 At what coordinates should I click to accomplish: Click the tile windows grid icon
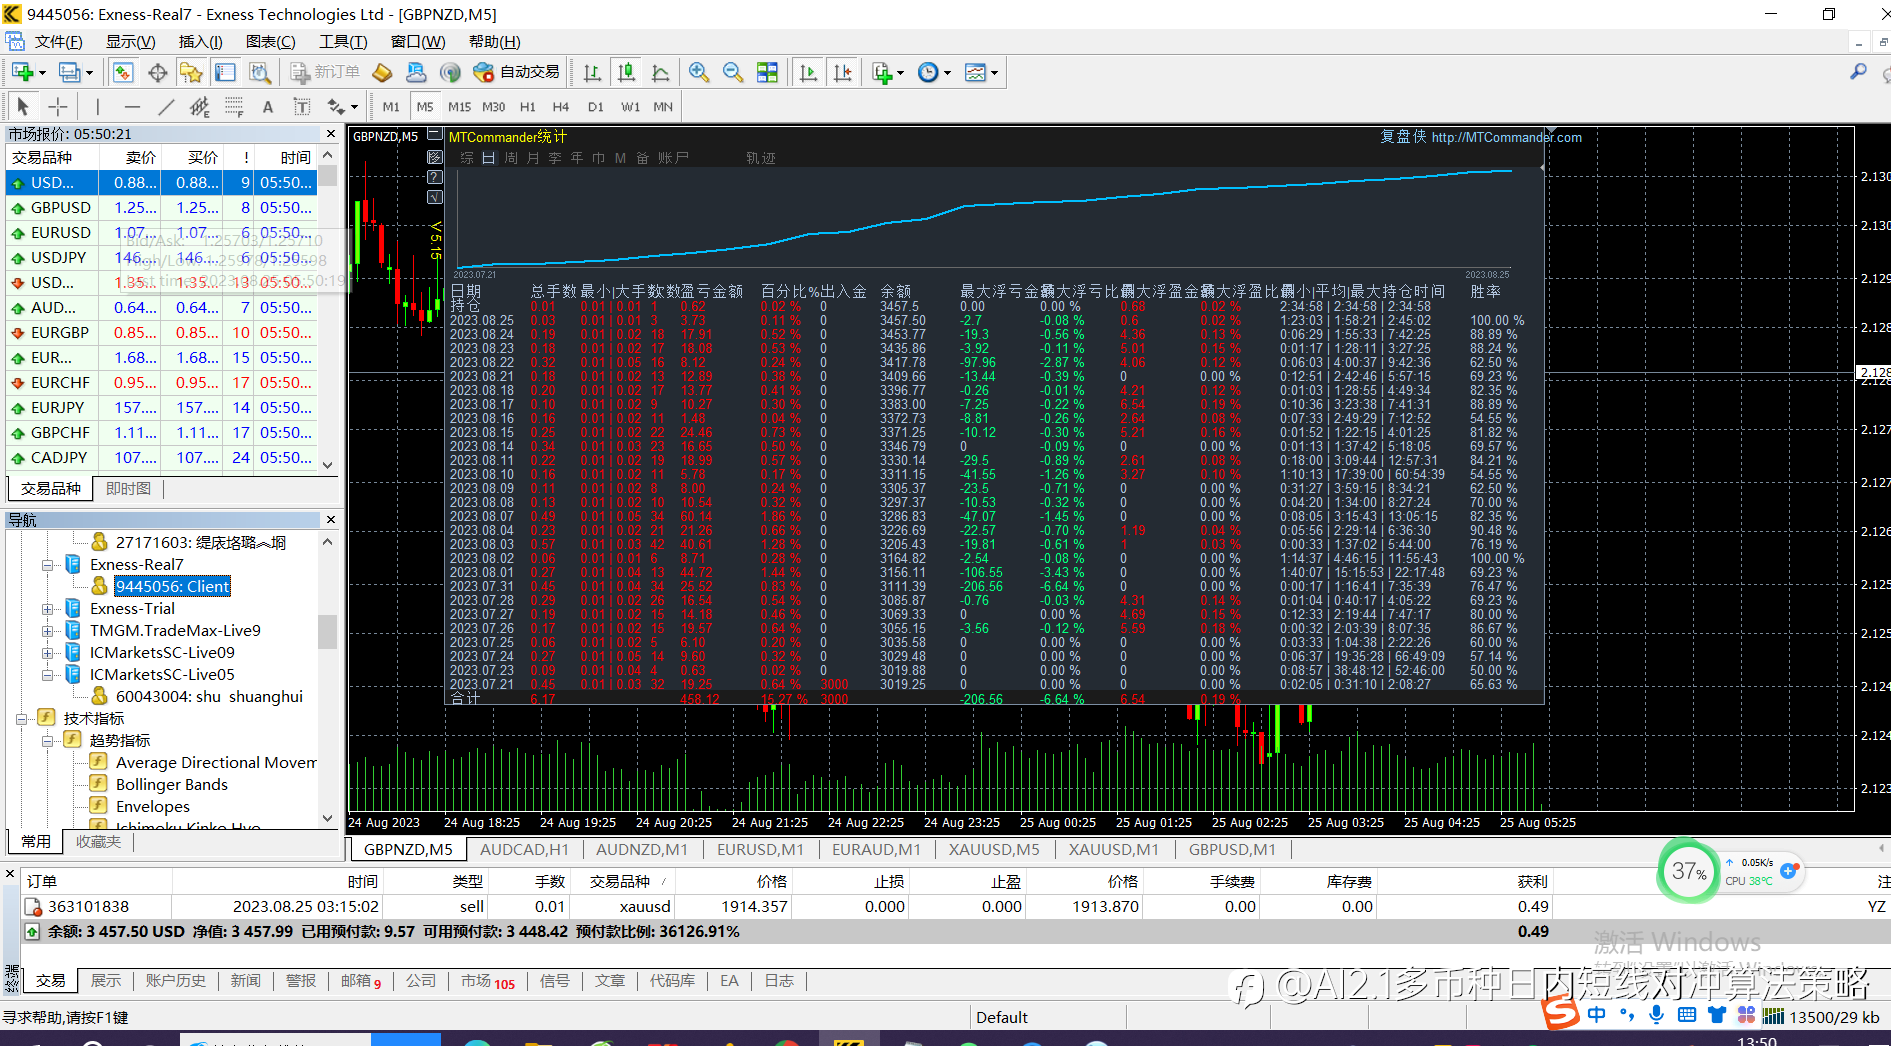tap(767, 72)
